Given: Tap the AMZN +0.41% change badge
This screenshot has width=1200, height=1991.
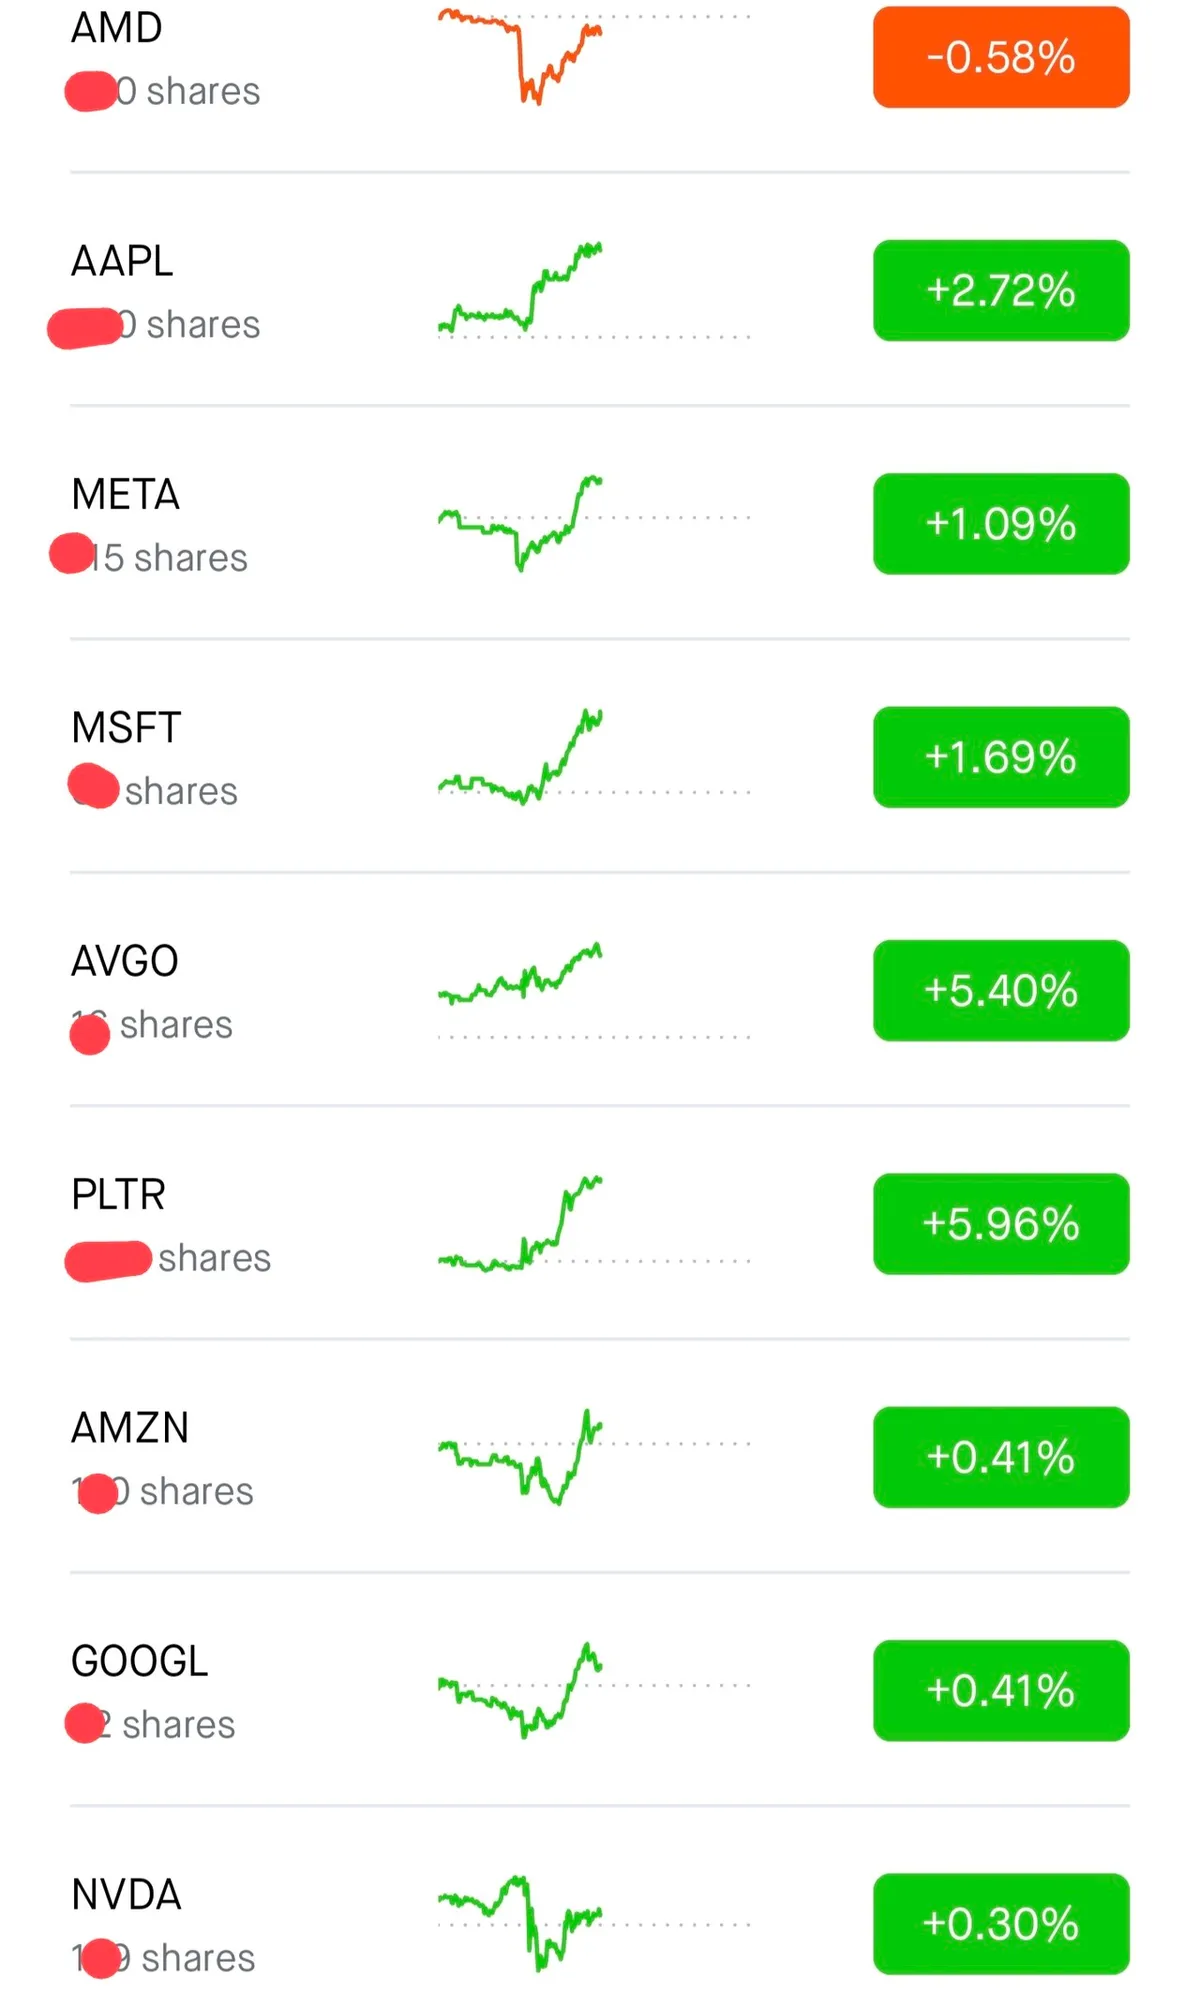Looking at the screenshot, I should click(x=1001, y=1457).
